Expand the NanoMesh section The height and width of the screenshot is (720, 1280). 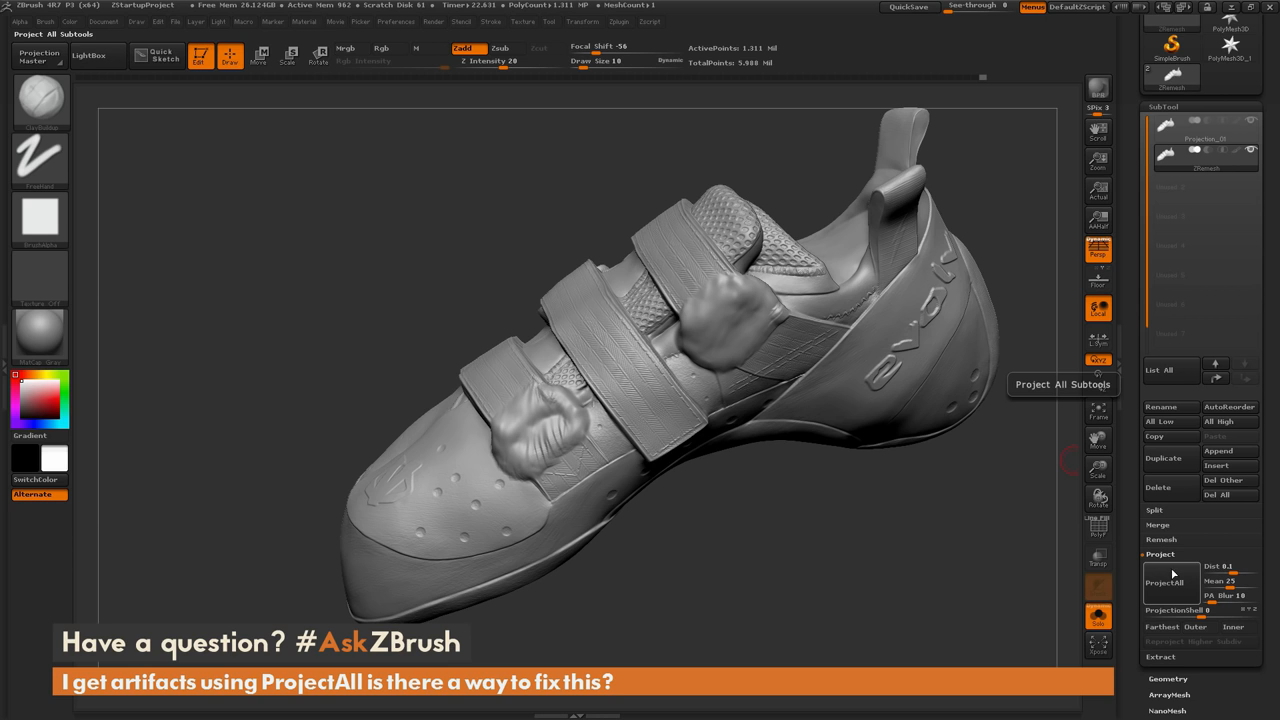1167,711
